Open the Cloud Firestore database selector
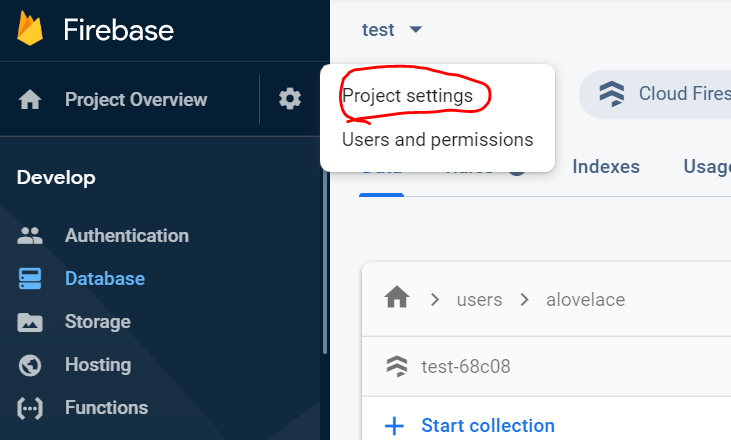The width and height of the screenshot is (731, 440). [655, 94]
